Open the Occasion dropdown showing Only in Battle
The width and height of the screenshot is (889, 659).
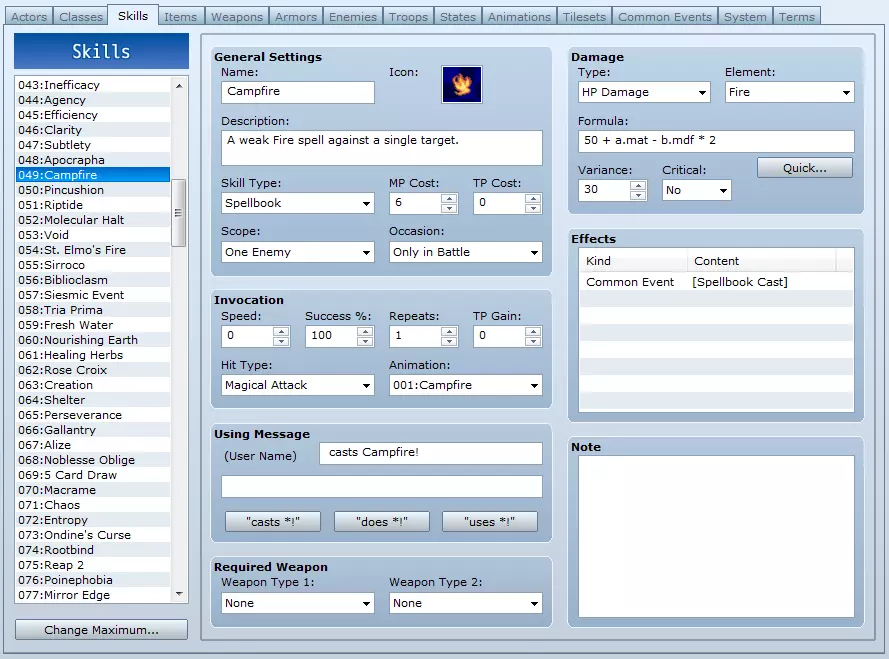pyautogui.click(x=465, y=252)
